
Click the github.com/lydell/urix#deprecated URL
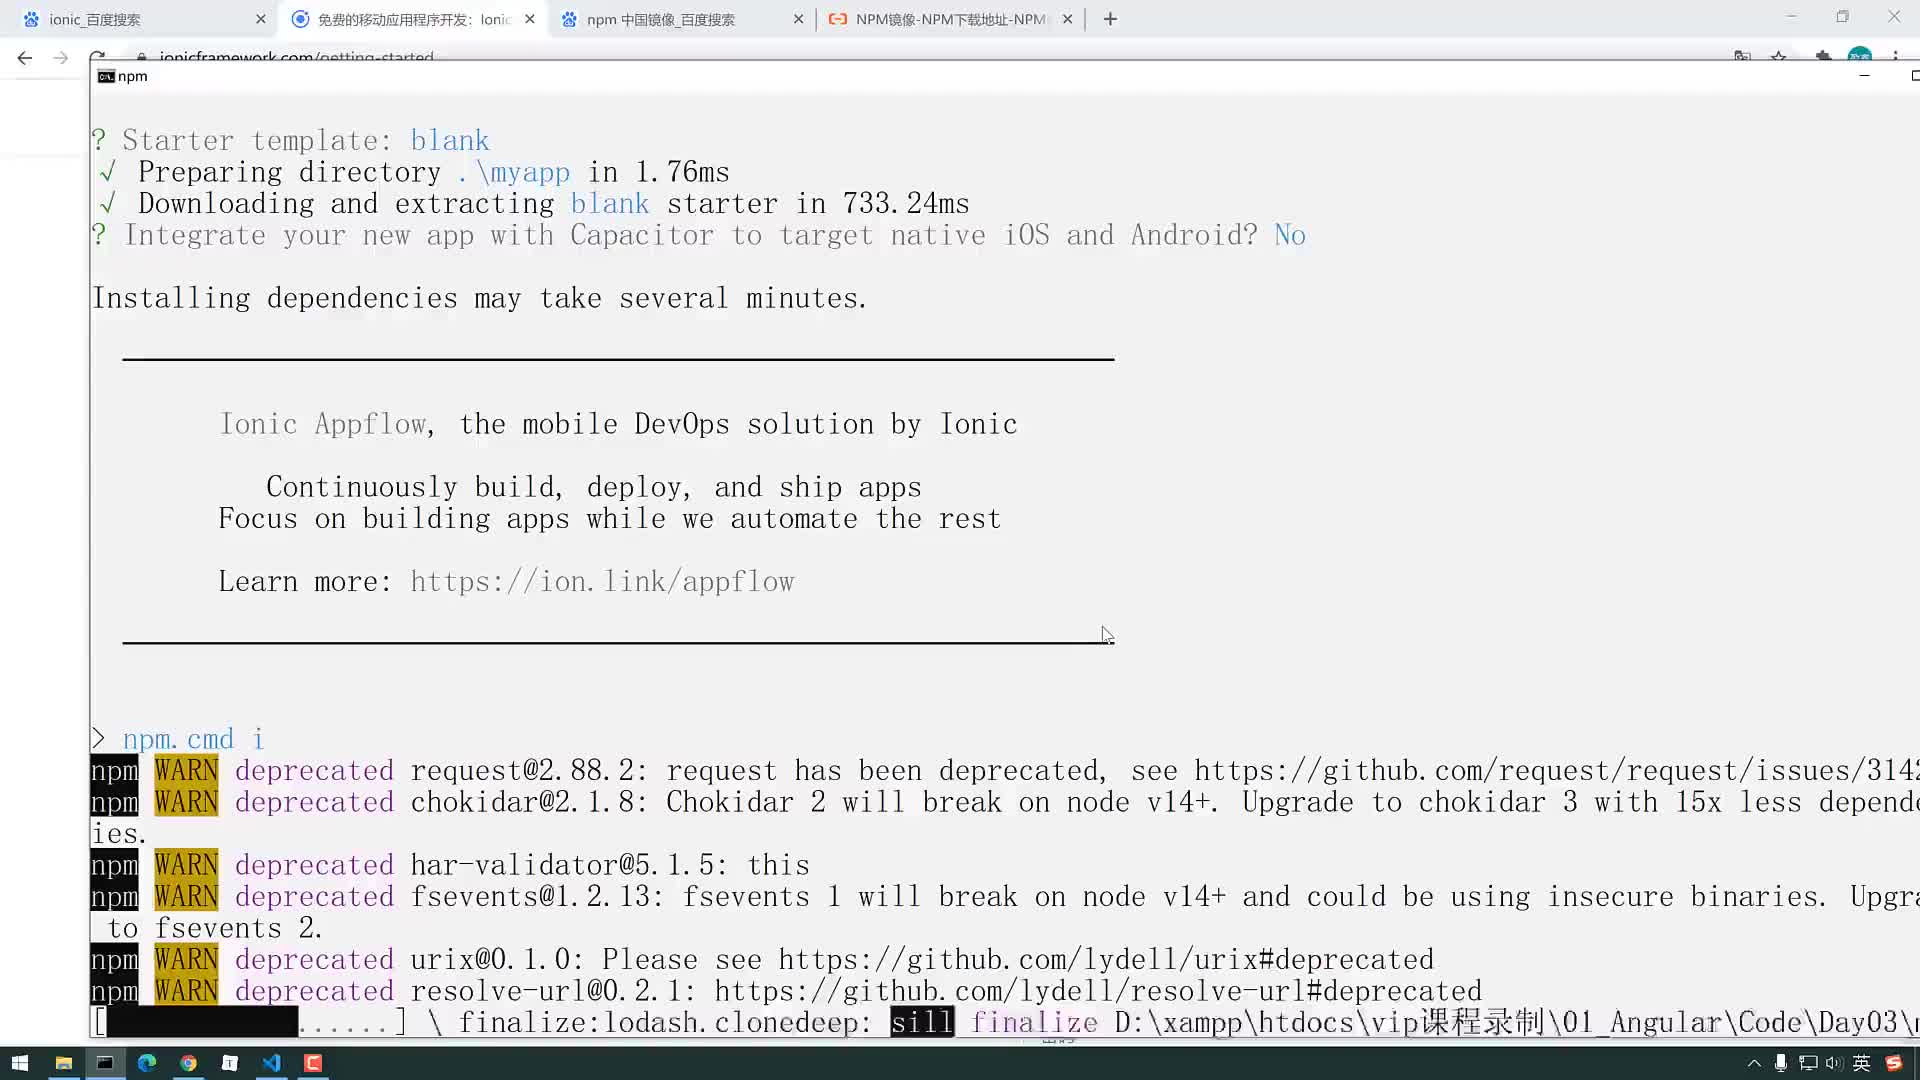point(1106,960)
